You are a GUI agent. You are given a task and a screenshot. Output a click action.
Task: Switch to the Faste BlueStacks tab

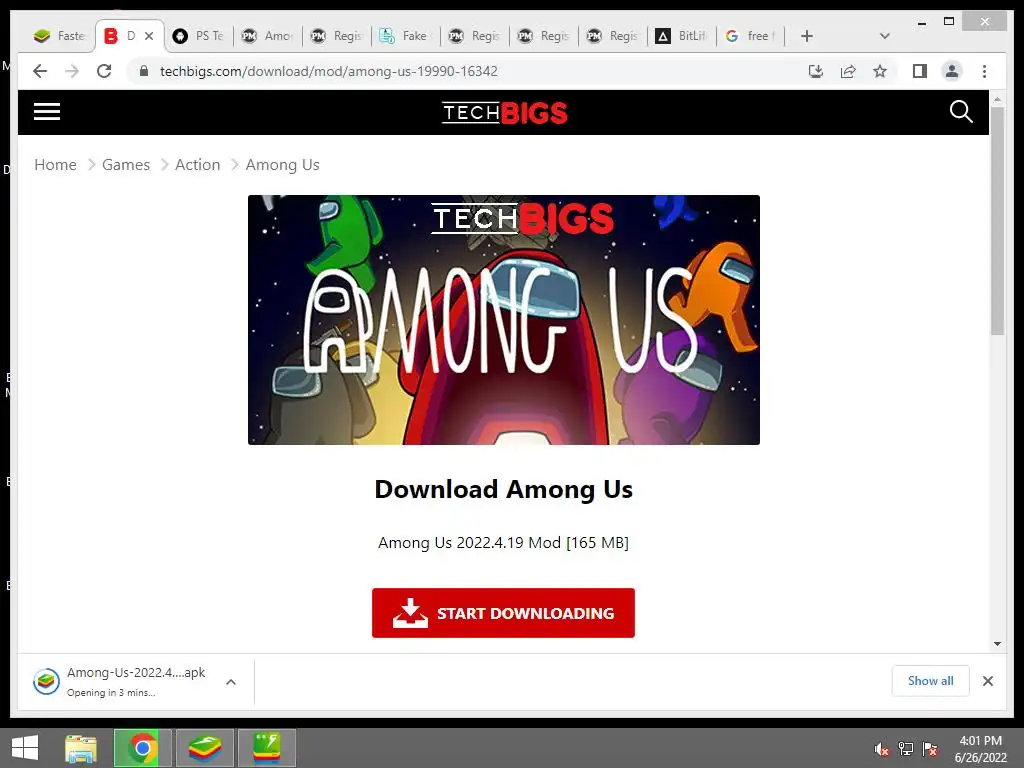(59, 36)
